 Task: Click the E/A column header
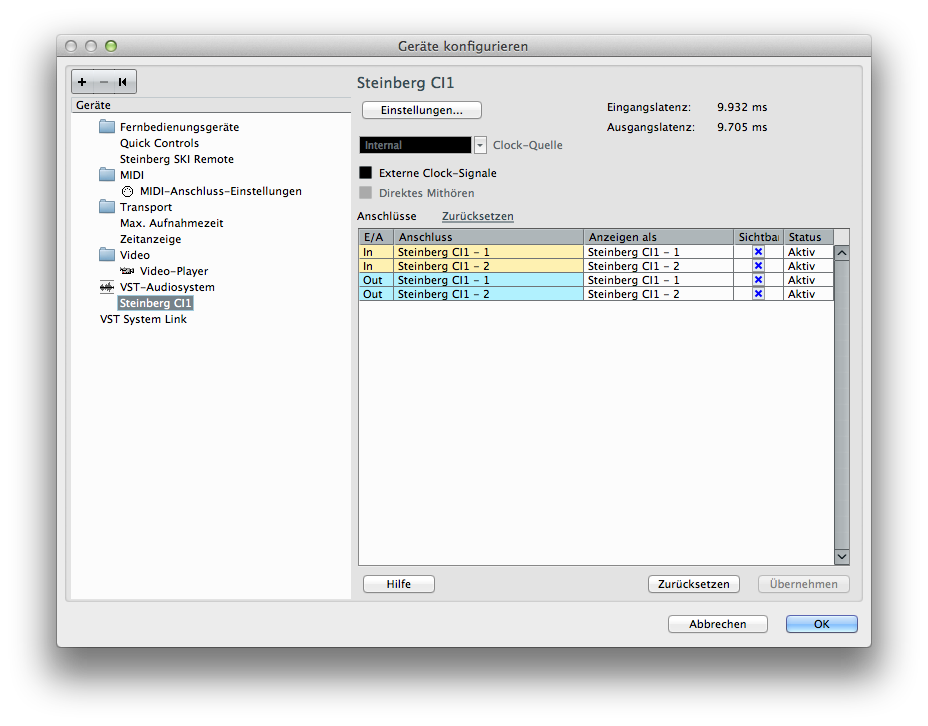coord(376,237)
